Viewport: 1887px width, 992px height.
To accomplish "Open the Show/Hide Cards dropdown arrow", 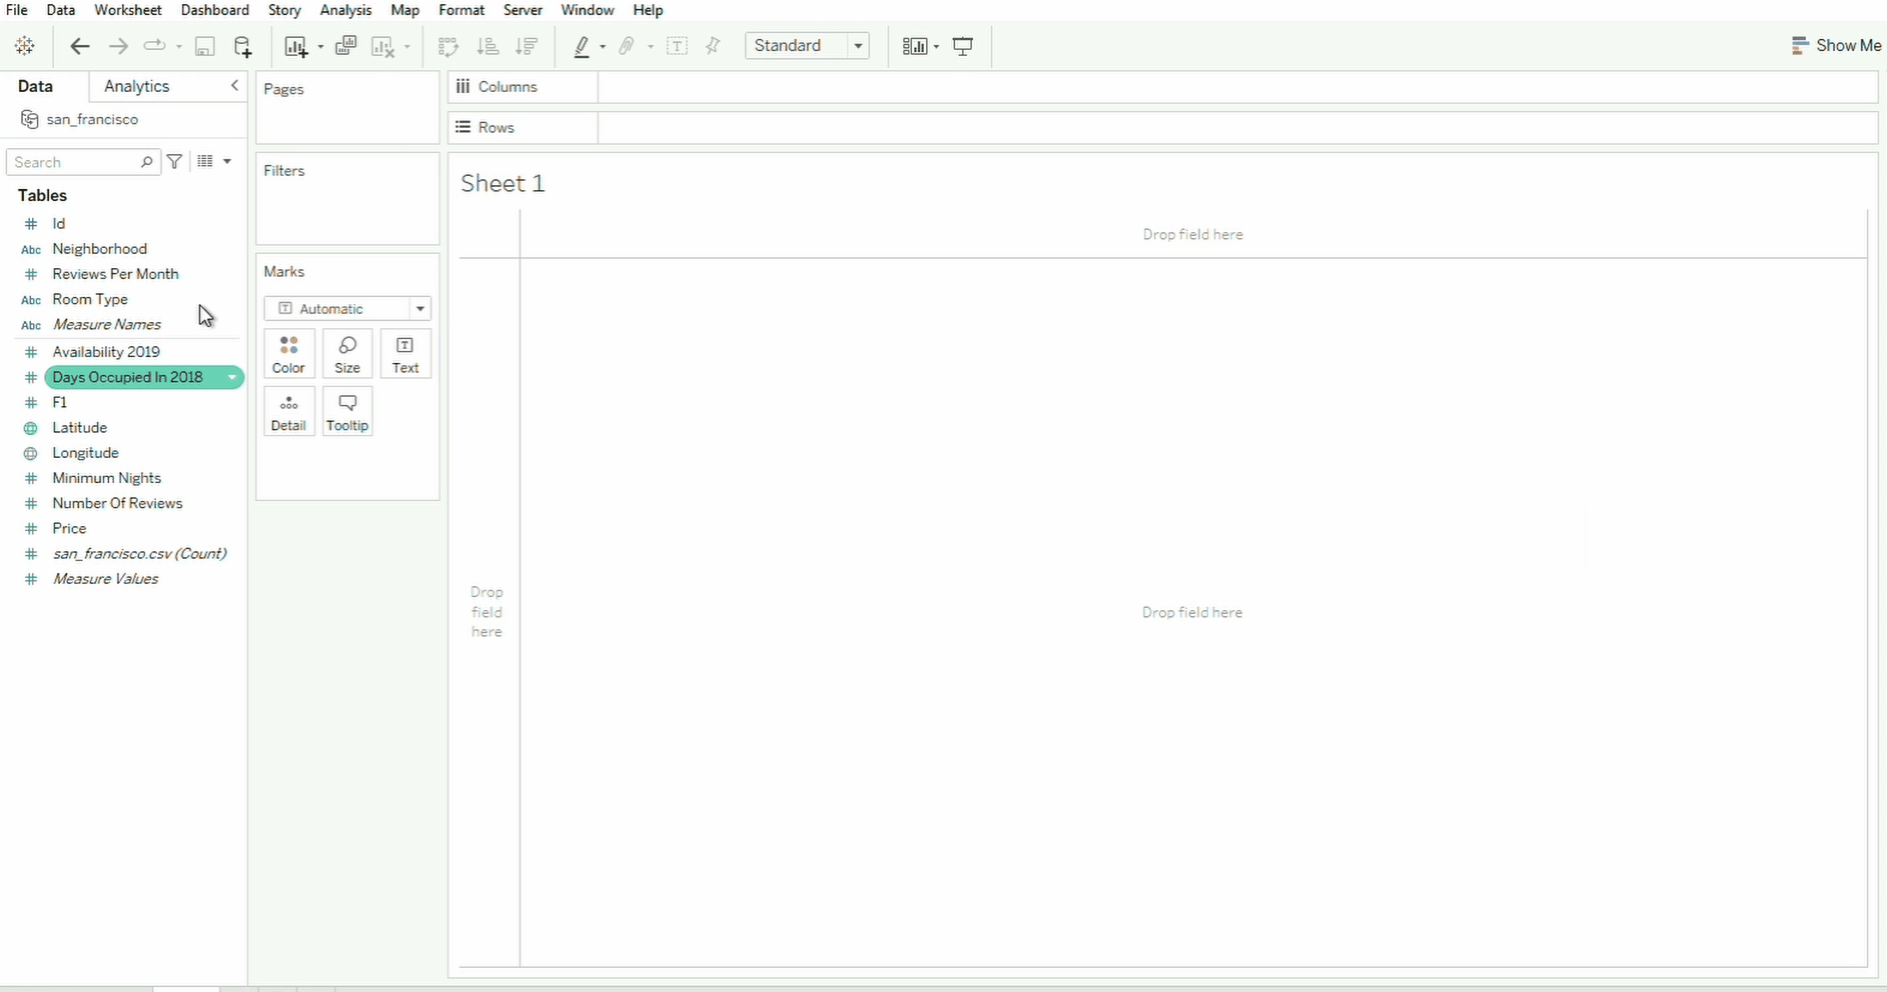I will (936, 47).
